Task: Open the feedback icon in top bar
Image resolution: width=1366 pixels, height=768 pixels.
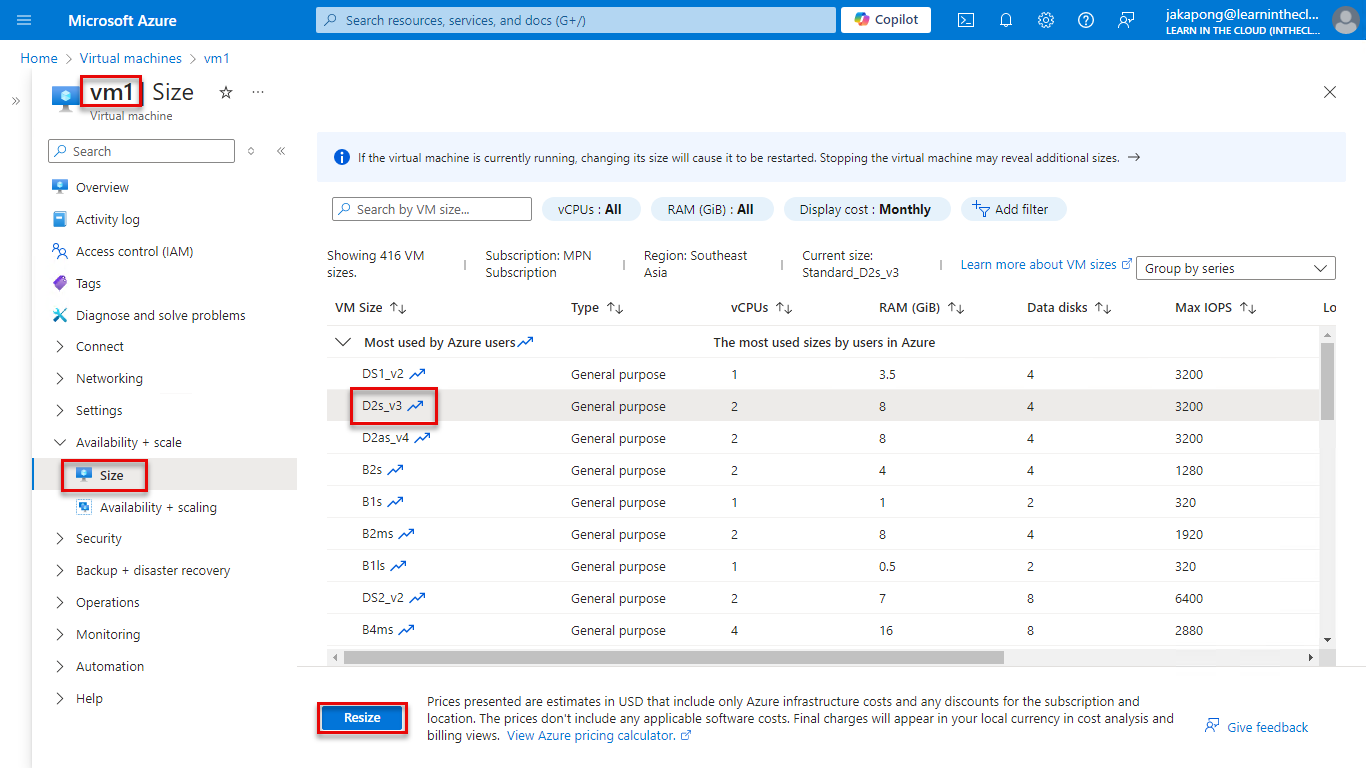Action: [1126, 20]
